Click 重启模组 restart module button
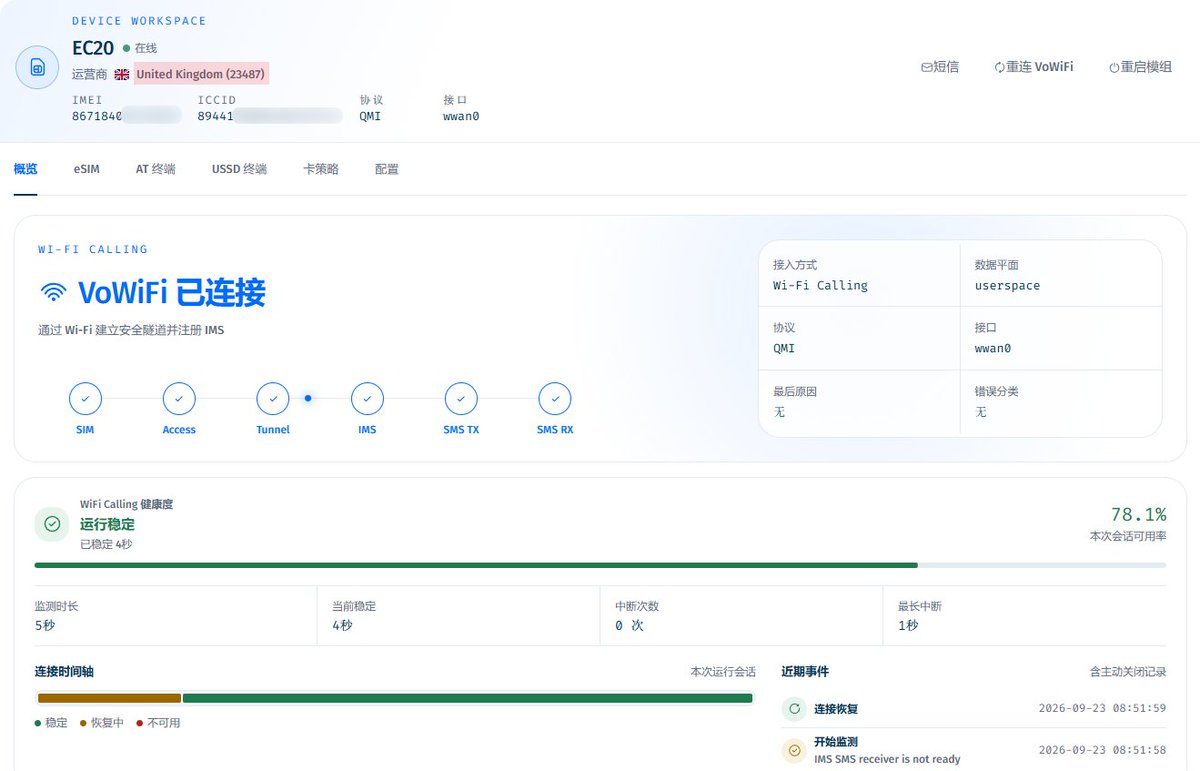Screen dimensions: 1200x771 (x=1140, y=67)
